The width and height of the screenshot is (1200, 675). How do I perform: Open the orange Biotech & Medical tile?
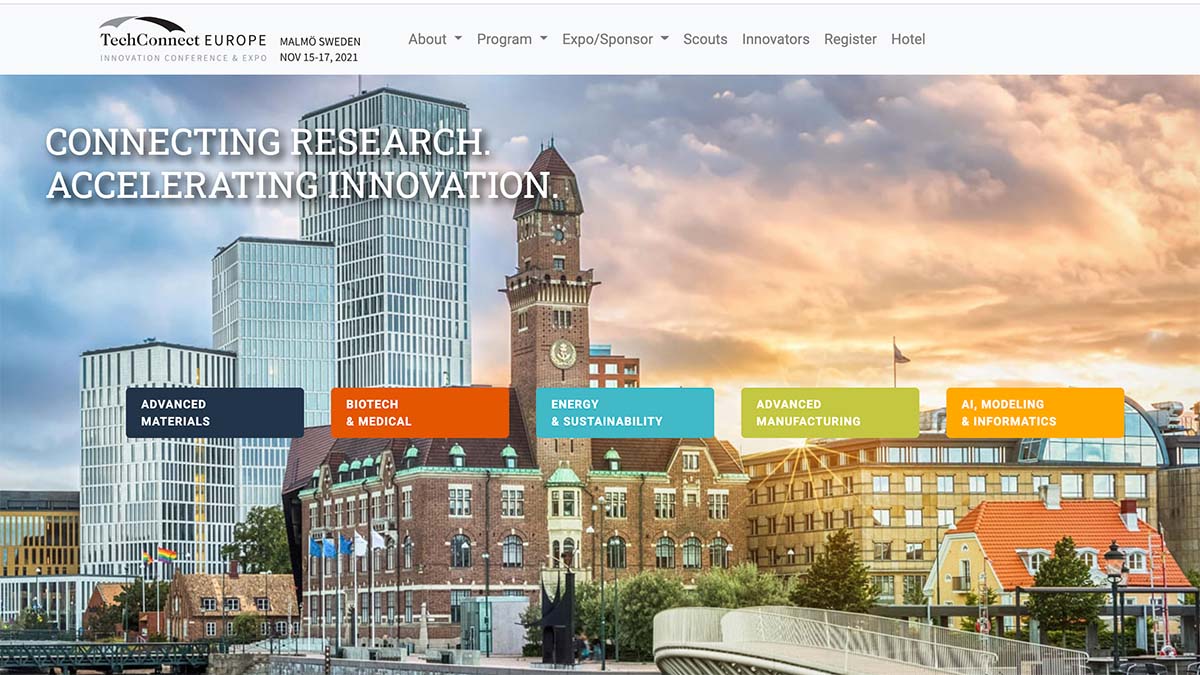click(x=420, y=413)
